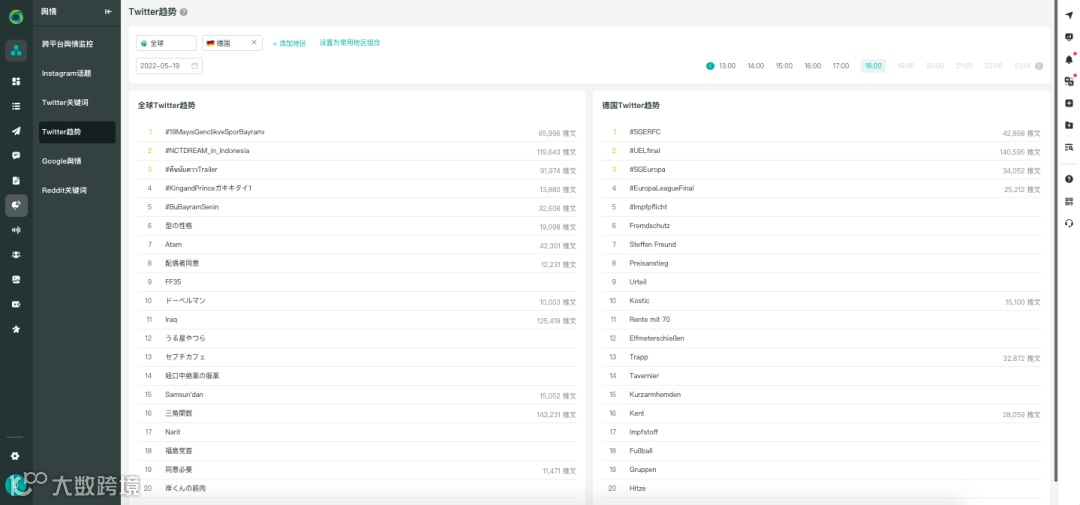This screenshot has height=505, width=1080.
Task: Open help question icon in right toolbar
Action: click(x=1069, y=179)
